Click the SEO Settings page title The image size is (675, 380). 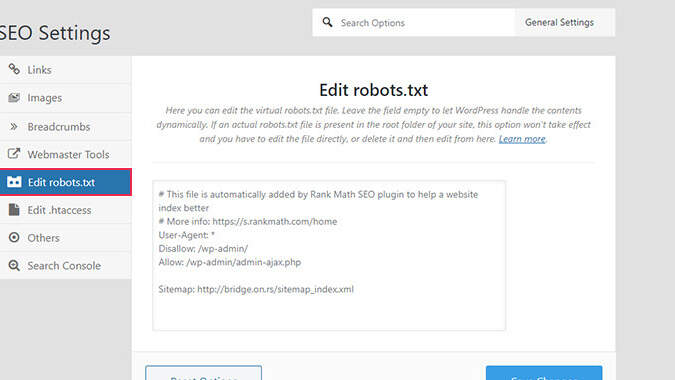pos(55,33)
